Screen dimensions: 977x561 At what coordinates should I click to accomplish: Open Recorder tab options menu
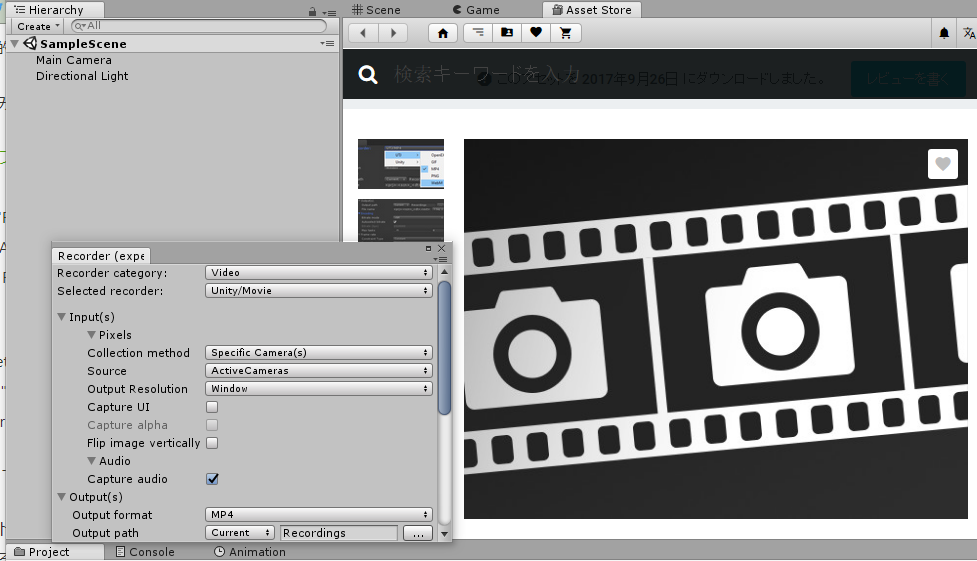coord(442,259)
